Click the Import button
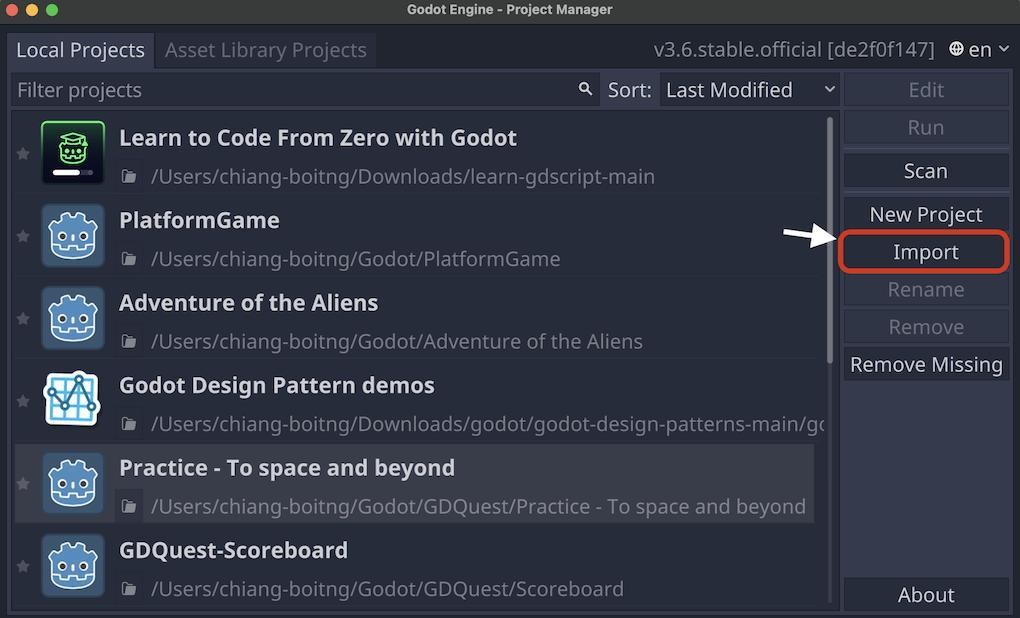 [926, 252]
